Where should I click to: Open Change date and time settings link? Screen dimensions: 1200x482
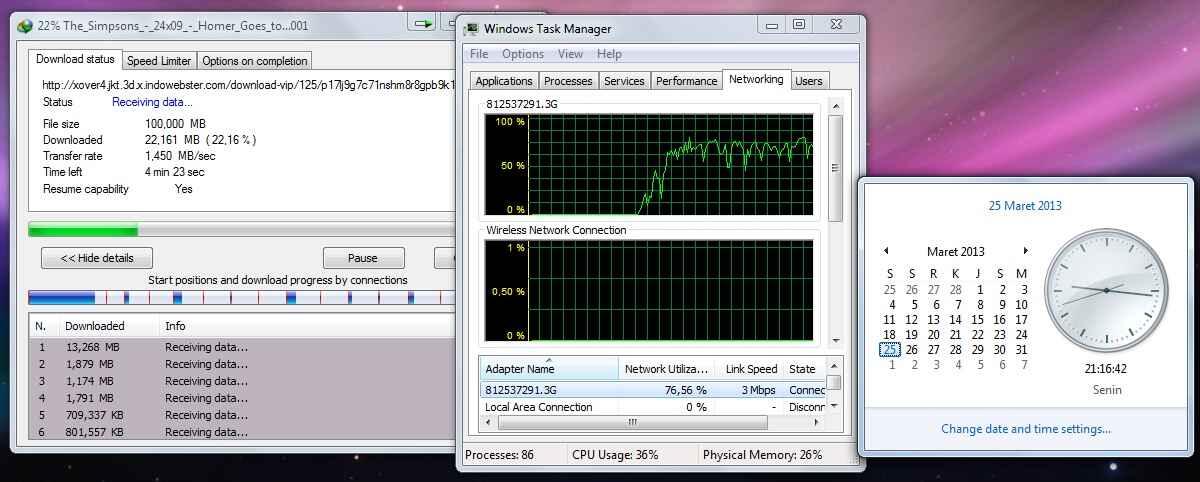coord(1026,429)
